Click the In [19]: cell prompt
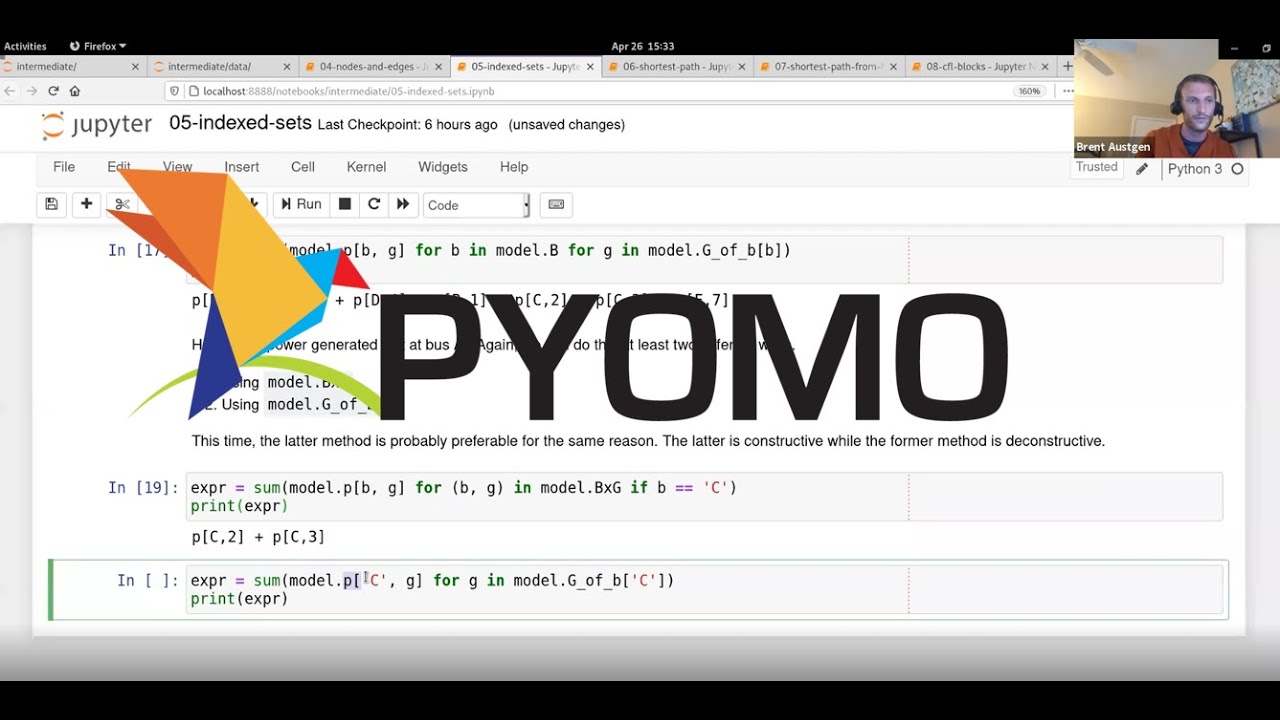Screen dimensions: 1280x720 [144, 488]
